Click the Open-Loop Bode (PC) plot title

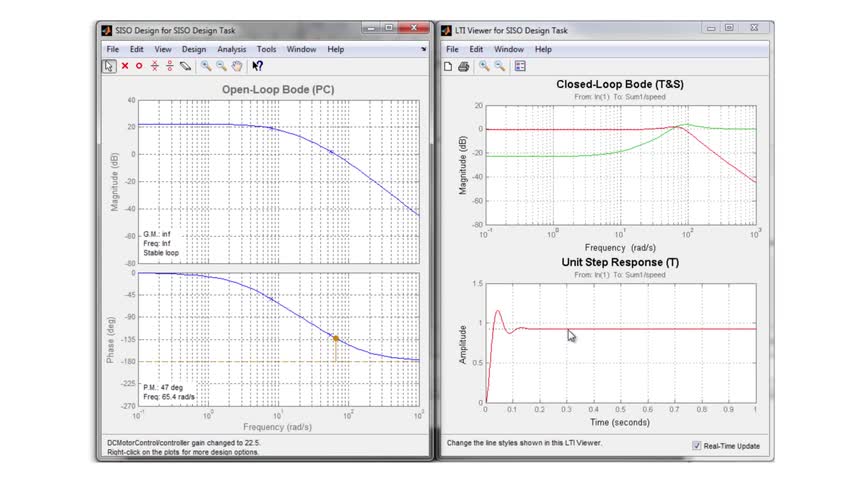pos(278,89)
